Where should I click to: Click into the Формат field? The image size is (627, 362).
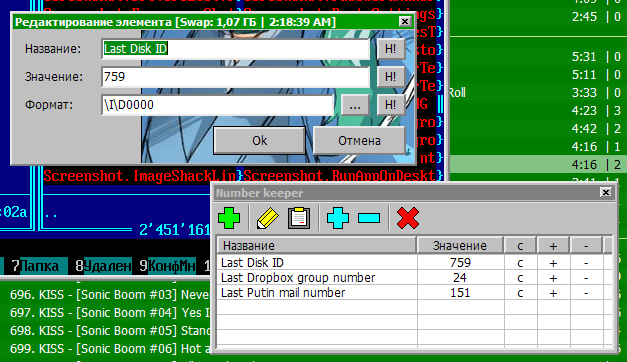point(218,105)
